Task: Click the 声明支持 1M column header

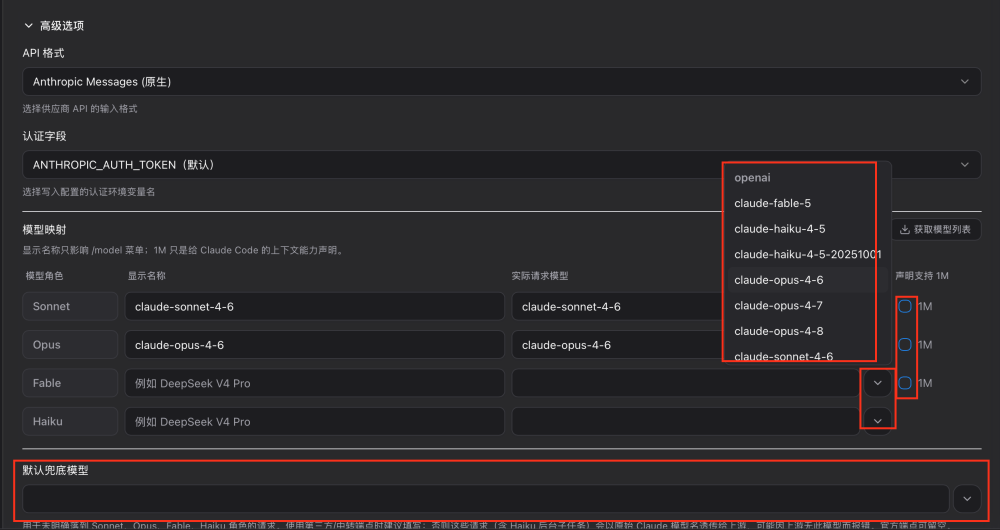Action: (922, 276)
